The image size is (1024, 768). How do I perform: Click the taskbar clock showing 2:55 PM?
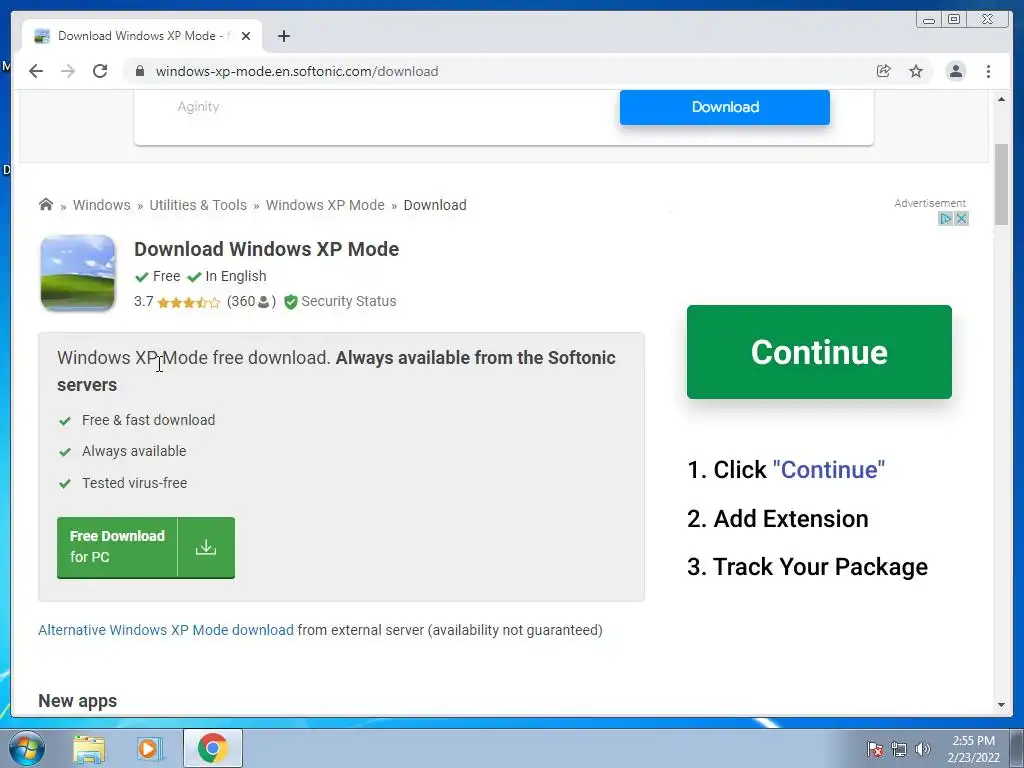point(973,749)
